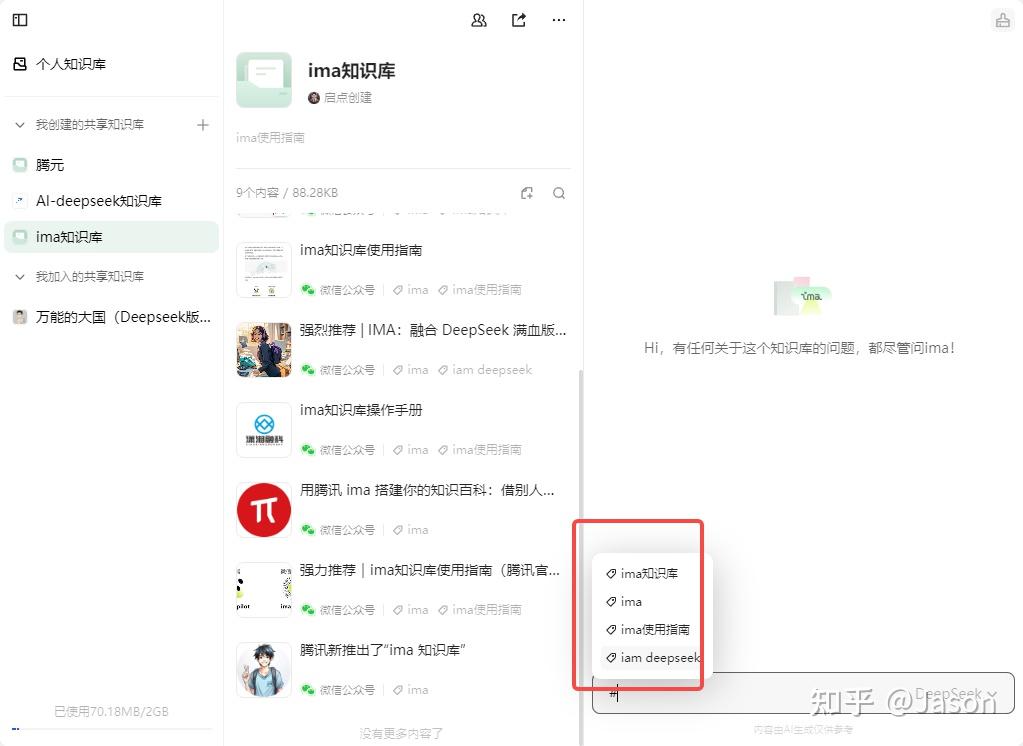Toggle the sidebar collapse icon top-left
1023x746 pixels.
pyautogui.click(x=19, y=20)
